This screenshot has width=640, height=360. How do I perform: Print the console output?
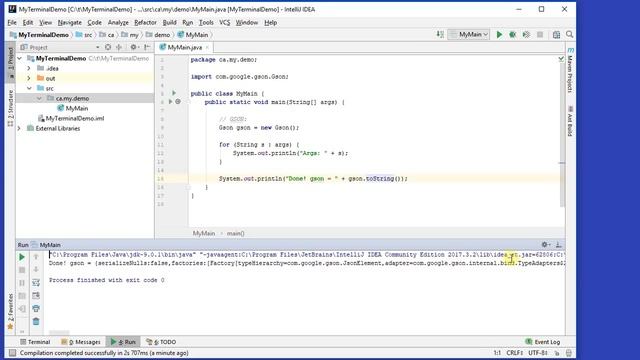36,309
